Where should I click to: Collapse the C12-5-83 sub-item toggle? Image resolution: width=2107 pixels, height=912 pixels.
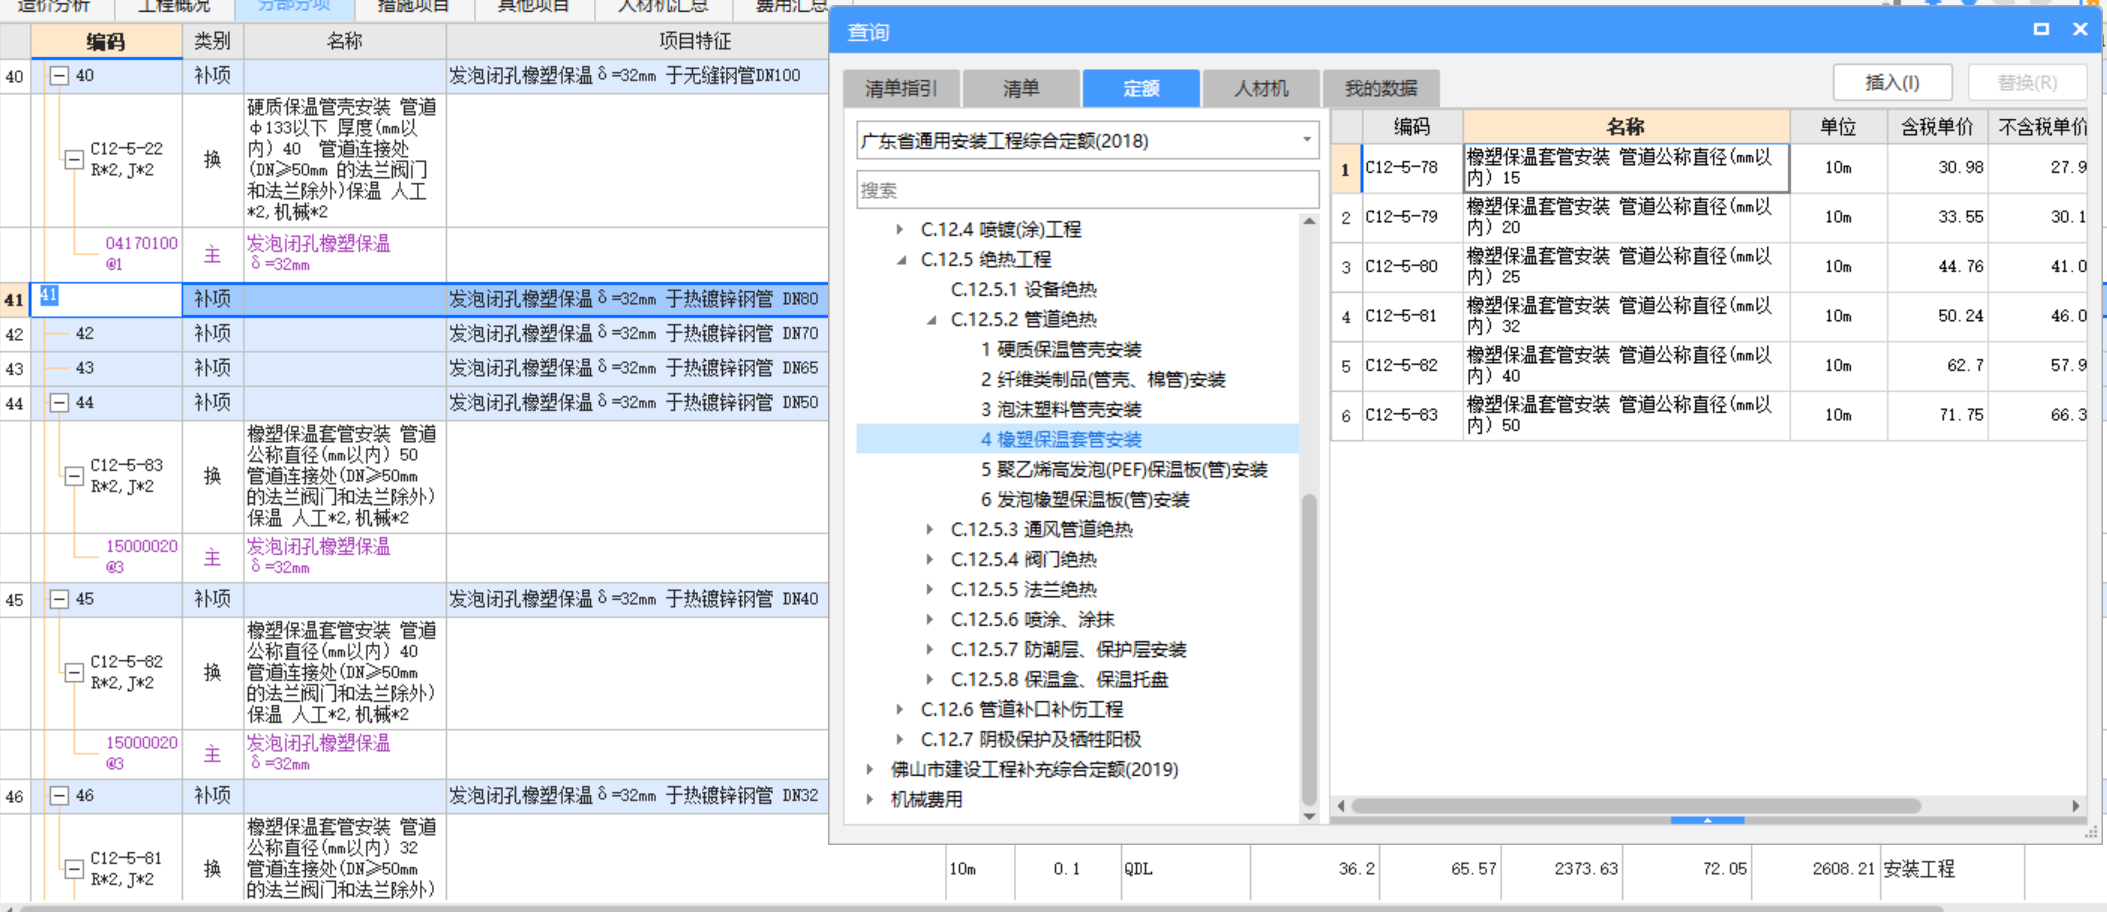pyautogui.click(x=74, y=476)
